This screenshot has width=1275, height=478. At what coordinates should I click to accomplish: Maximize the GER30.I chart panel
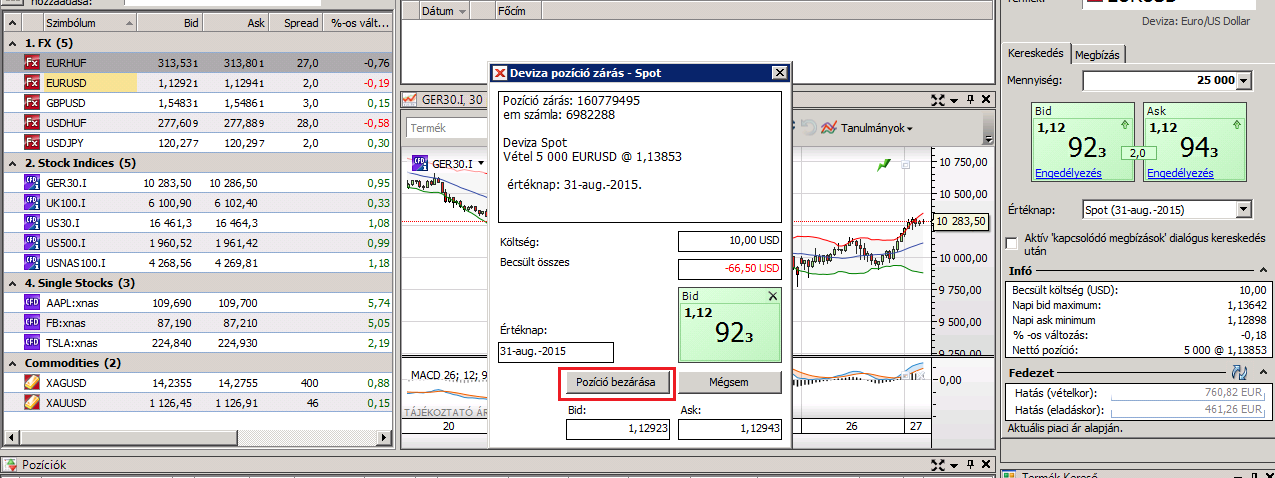click(937, 99)
